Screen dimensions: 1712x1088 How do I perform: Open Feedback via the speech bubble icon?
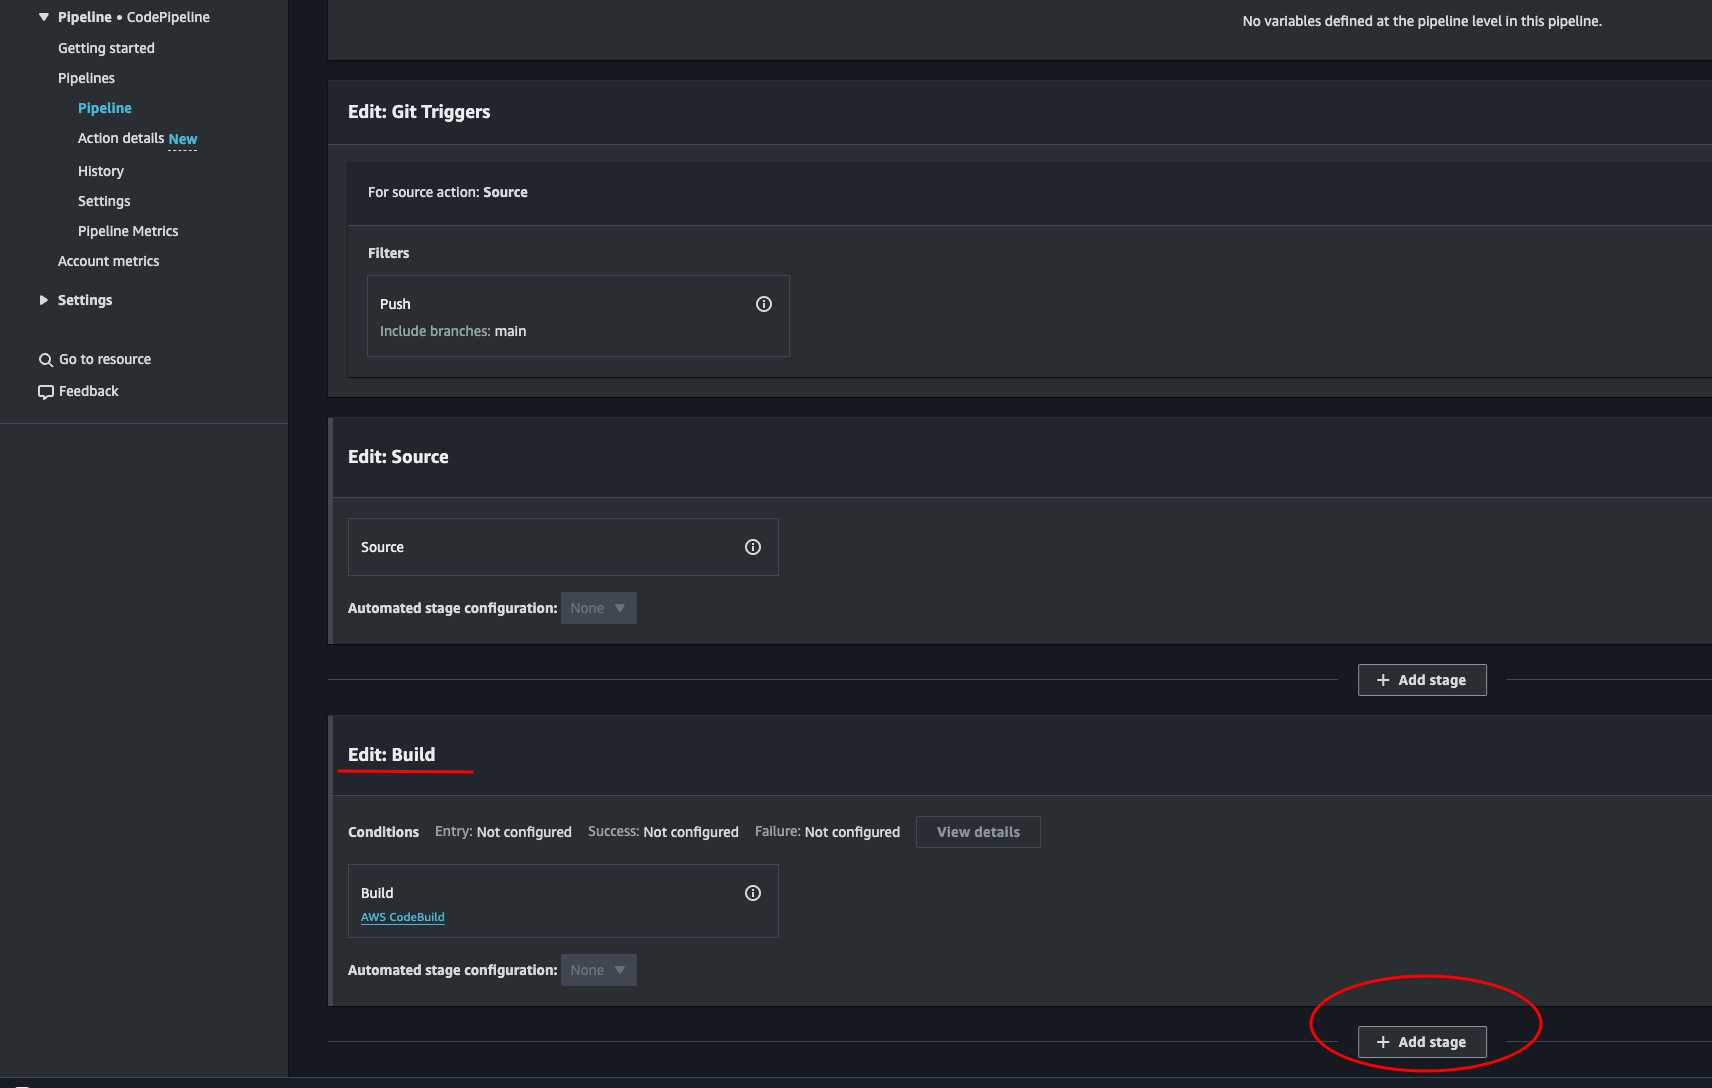46,391
